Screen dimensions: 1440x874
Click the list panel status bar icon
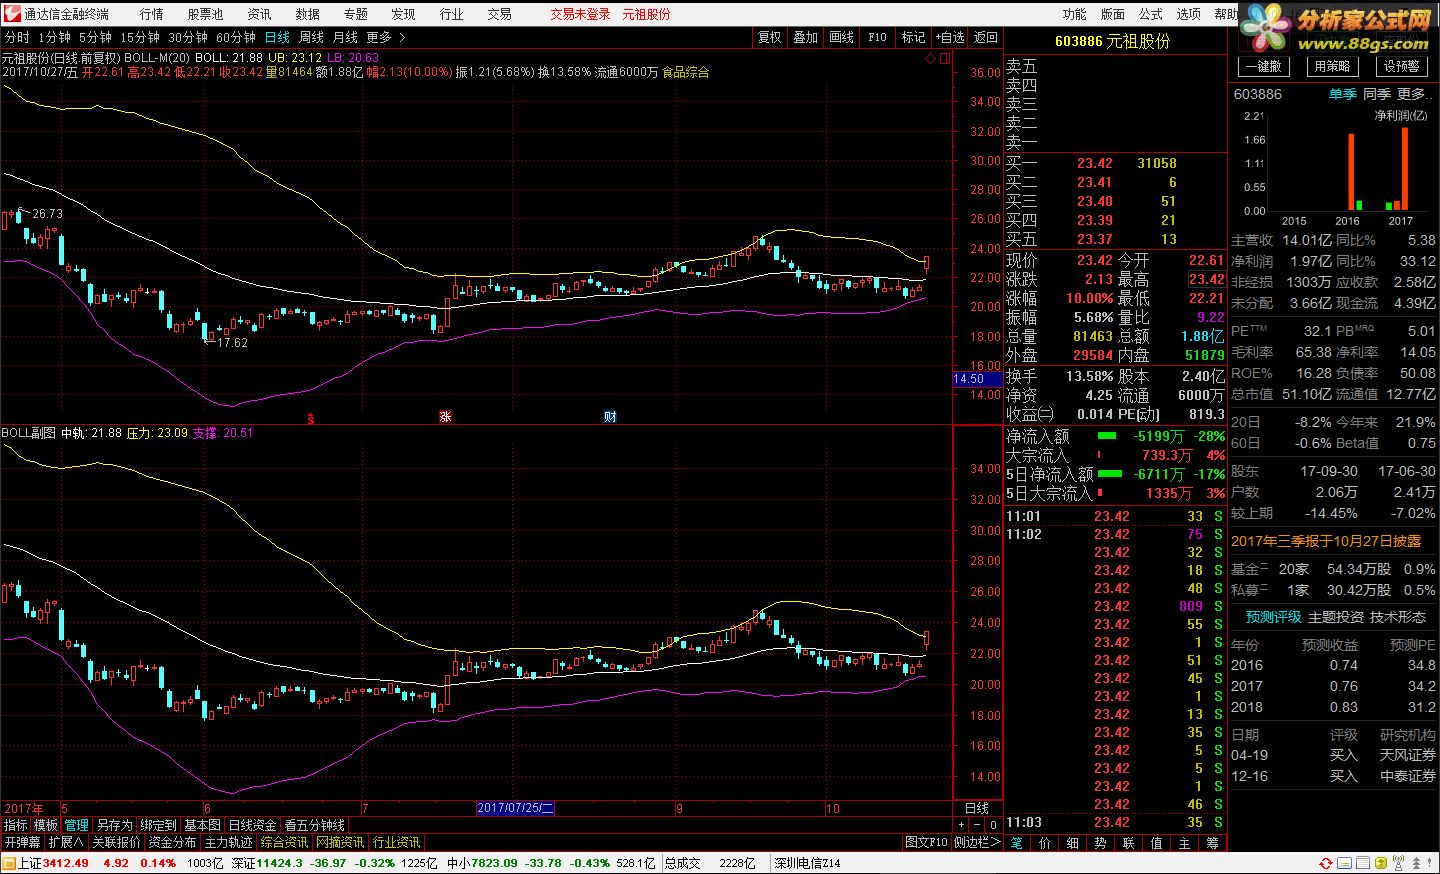(x=1362, y=863)
